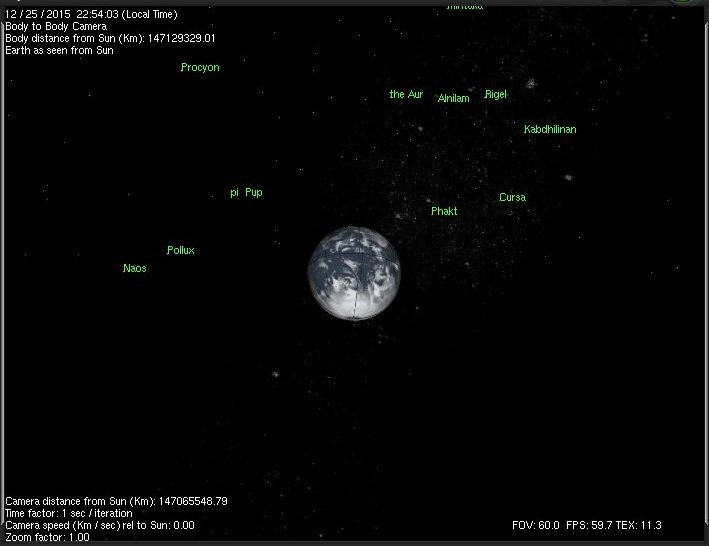Click the Time factor readout
Screen dimensions: 709x546
coord(69,513)
